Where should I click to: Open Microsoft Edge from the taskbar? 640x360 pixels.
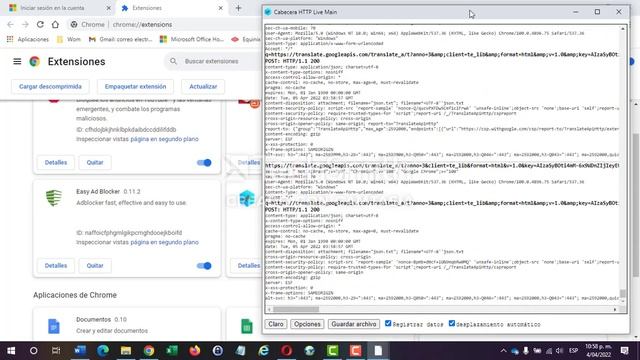pos(103,351)
